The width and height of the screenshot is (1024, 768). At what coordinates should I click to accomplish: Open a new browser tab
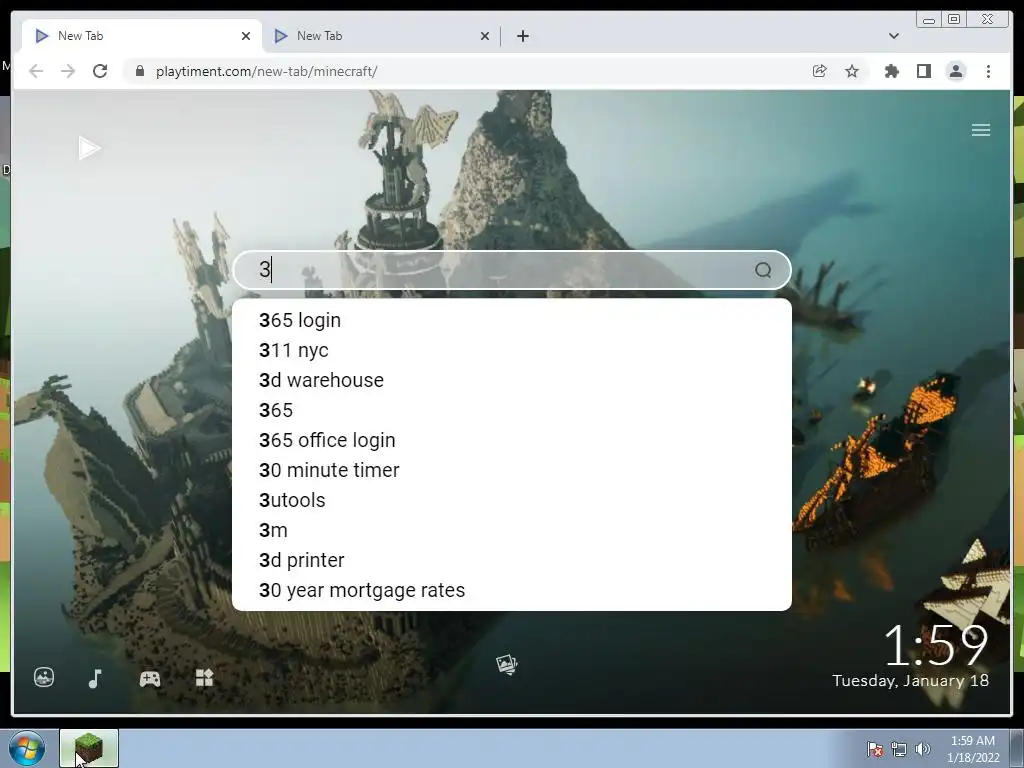coord(522,36)
